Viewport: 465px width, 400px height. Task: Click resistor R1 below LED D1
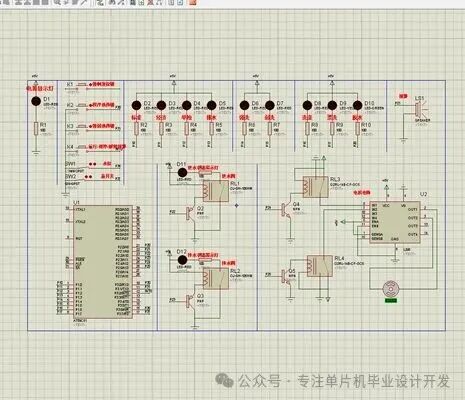(36, 129)
